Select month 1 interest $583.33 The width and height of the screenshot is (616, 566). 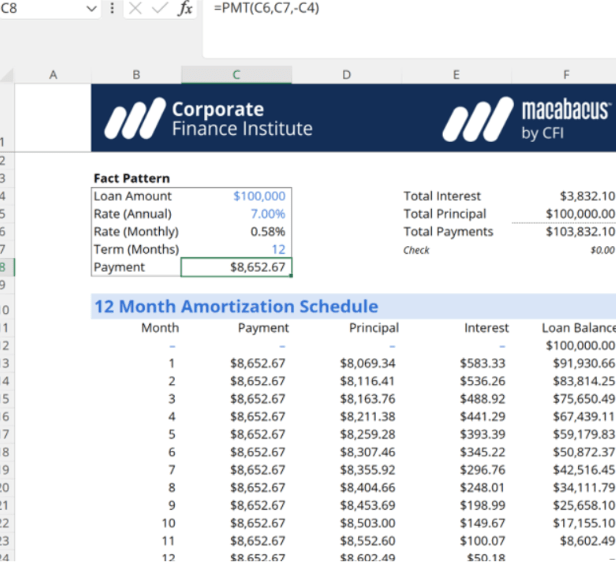(x=482, y=363)
